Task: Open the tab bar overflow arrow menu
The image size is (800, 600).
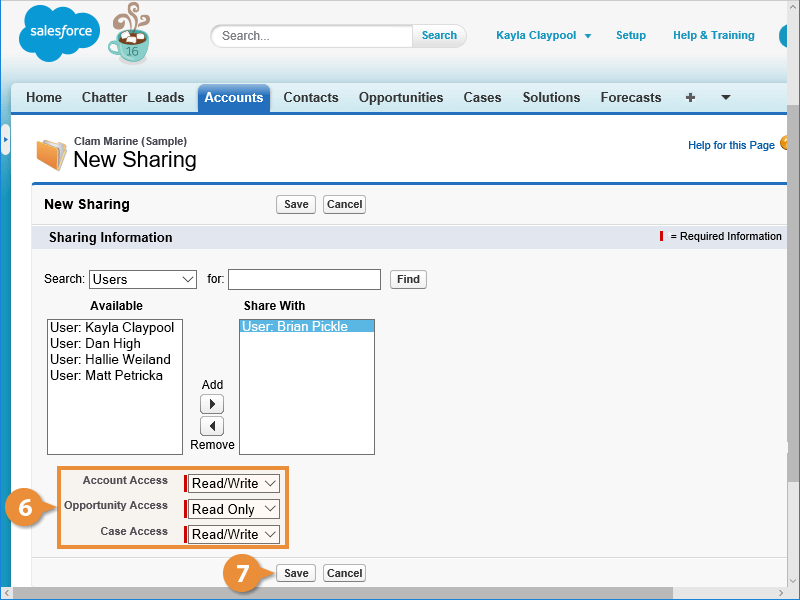Action: pos(726,97)
